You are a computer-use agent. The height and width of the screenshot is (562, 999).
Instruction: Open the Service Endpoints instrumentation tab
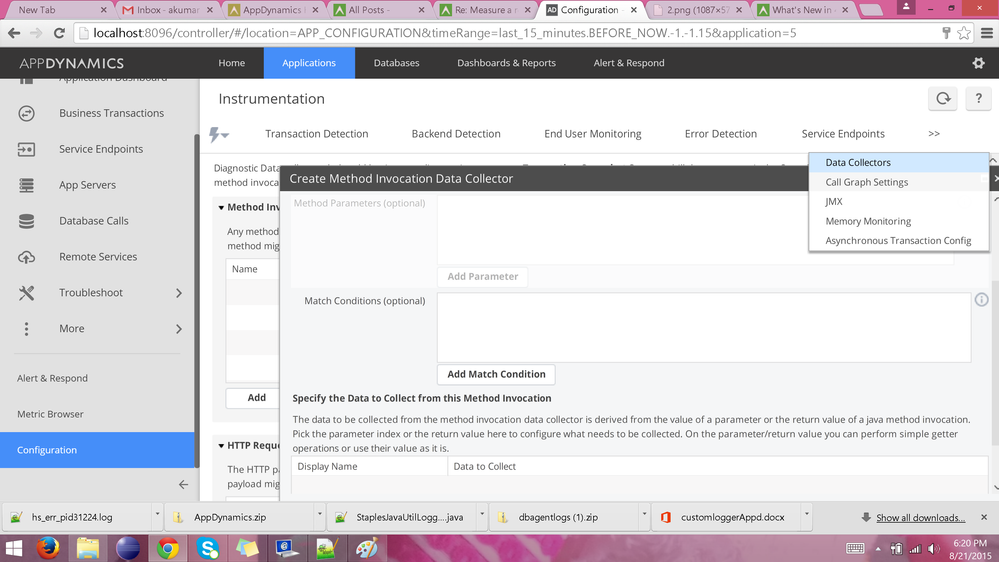coord(843,134)
